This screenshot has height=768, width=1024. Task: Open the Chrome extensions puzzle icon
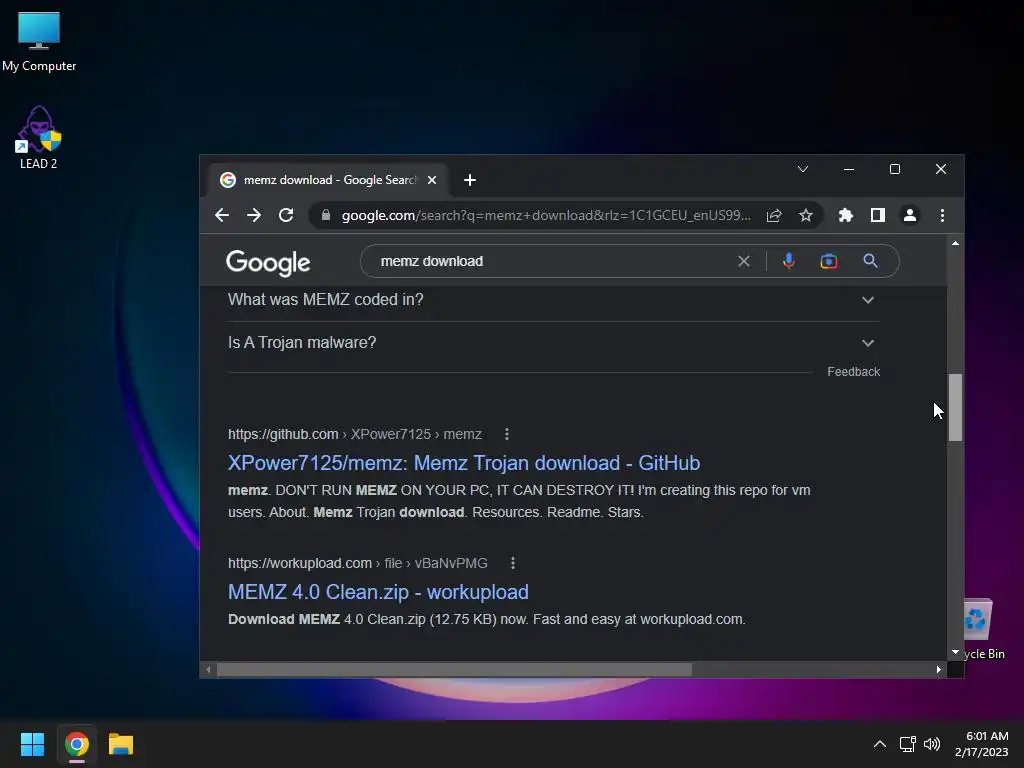pos(846,215)
